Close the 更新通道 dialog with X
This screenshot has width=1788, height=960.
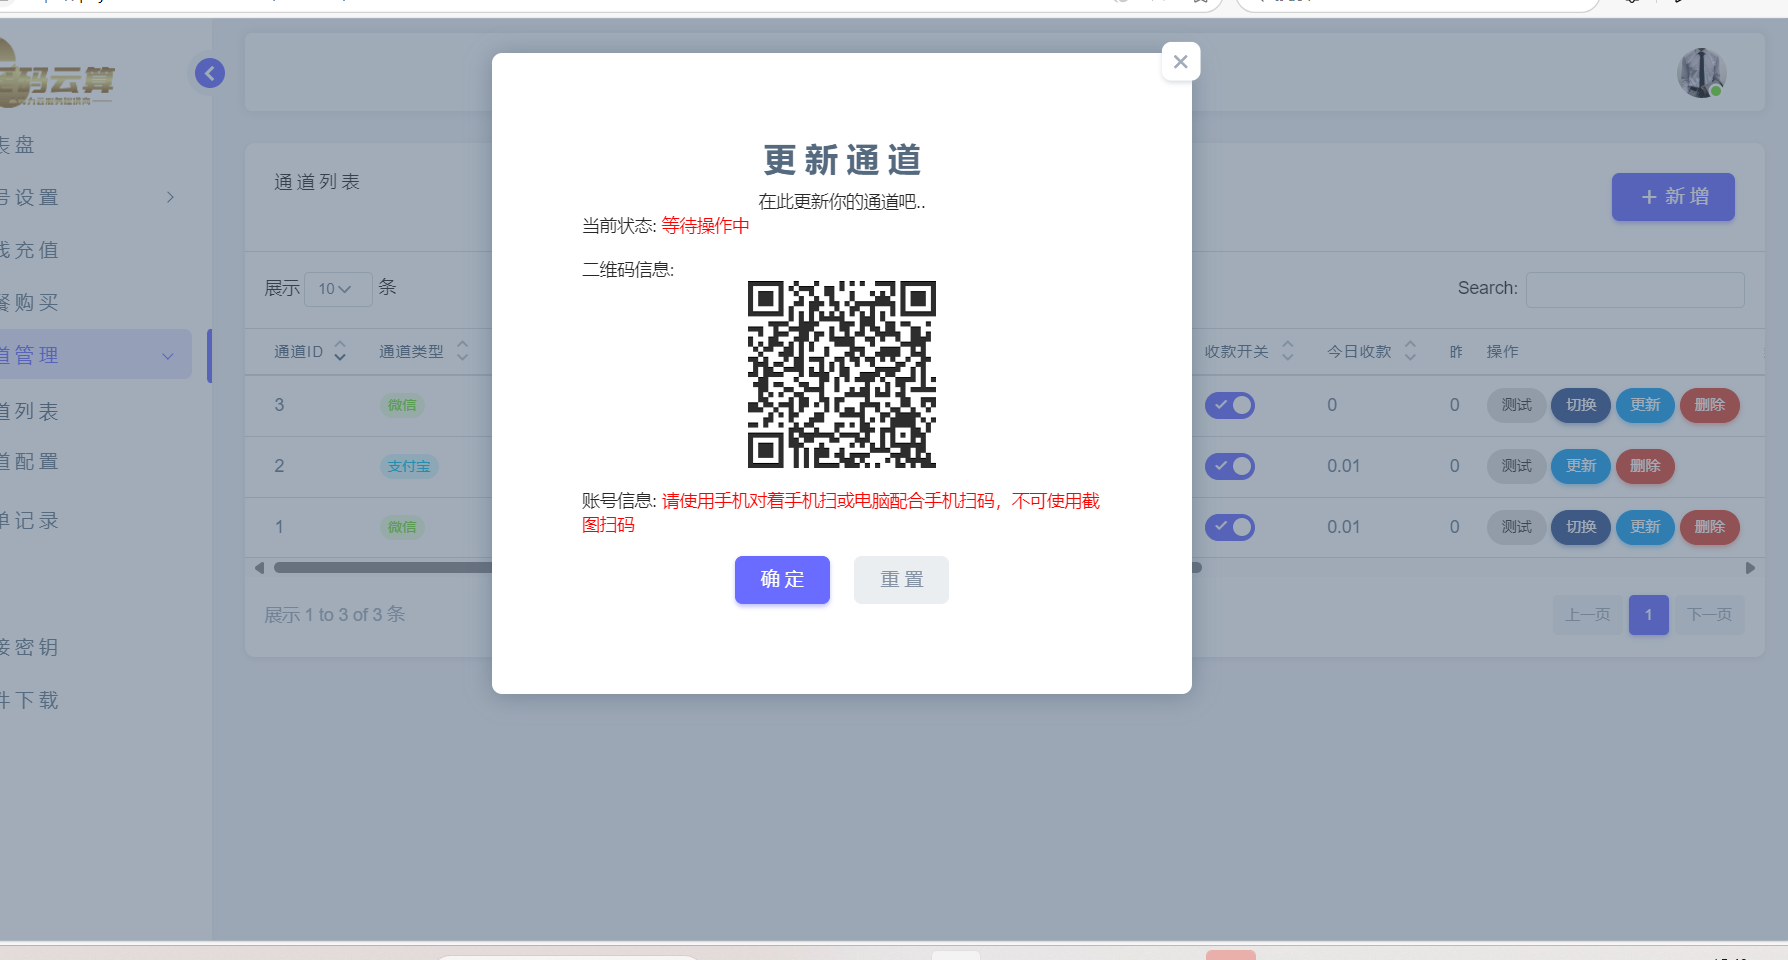click(x=1180, y=62)
